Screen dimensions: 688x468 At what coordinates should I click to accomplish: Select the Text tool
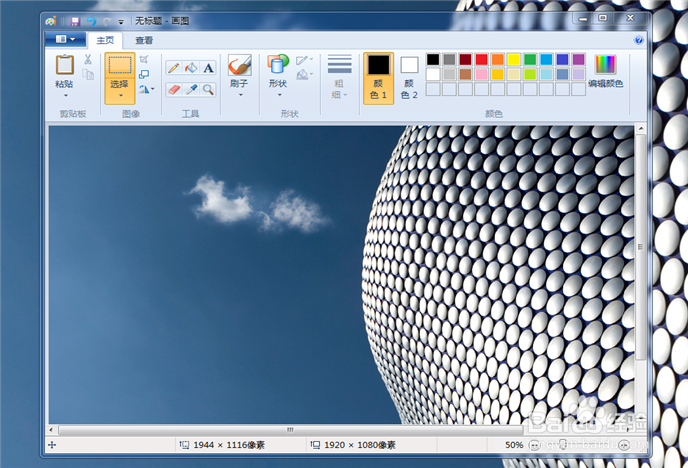208,68
